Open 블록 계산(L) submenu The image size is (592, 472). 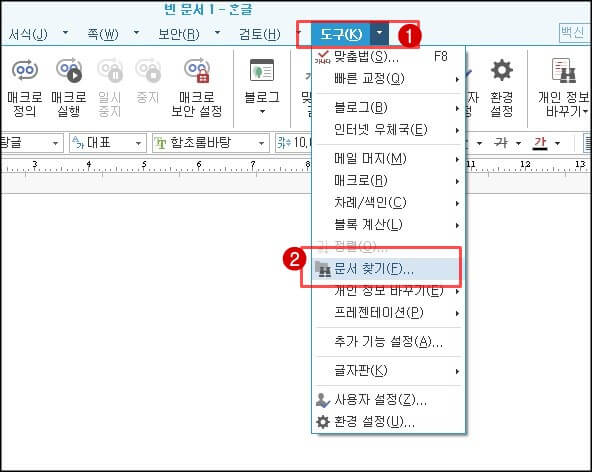[388, 225]
